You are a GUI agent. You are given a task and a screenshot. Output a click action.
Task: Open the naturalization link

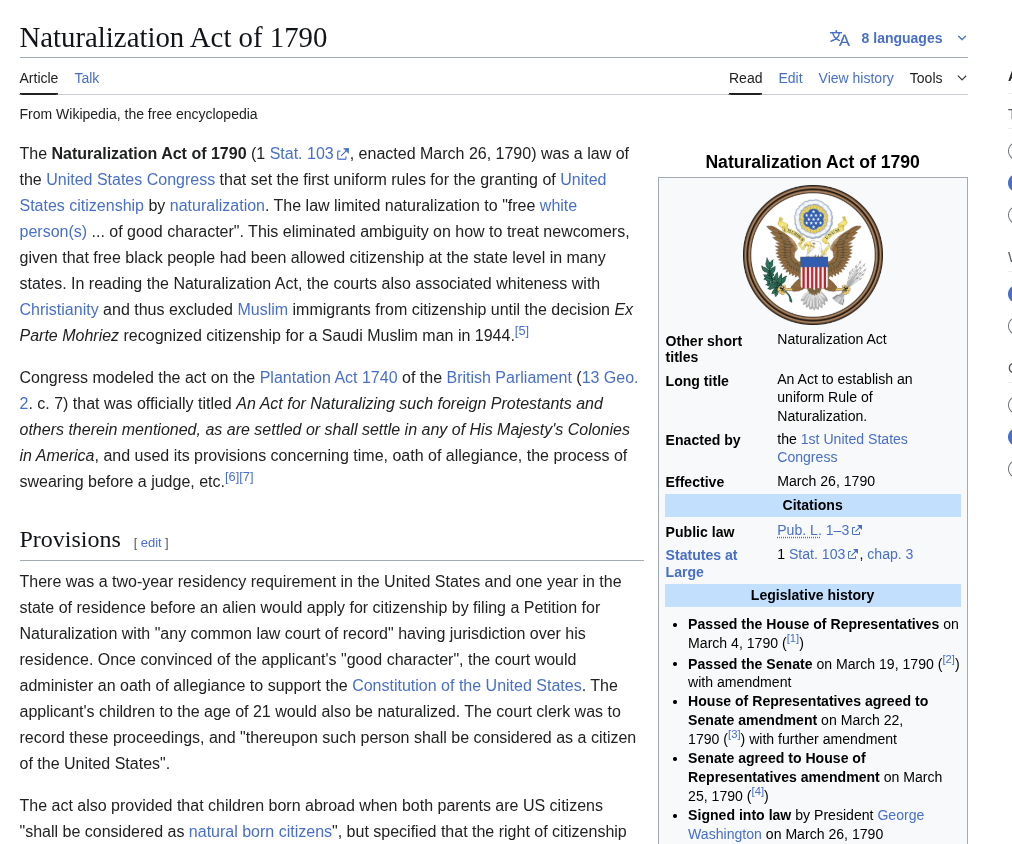coord(217,205)
